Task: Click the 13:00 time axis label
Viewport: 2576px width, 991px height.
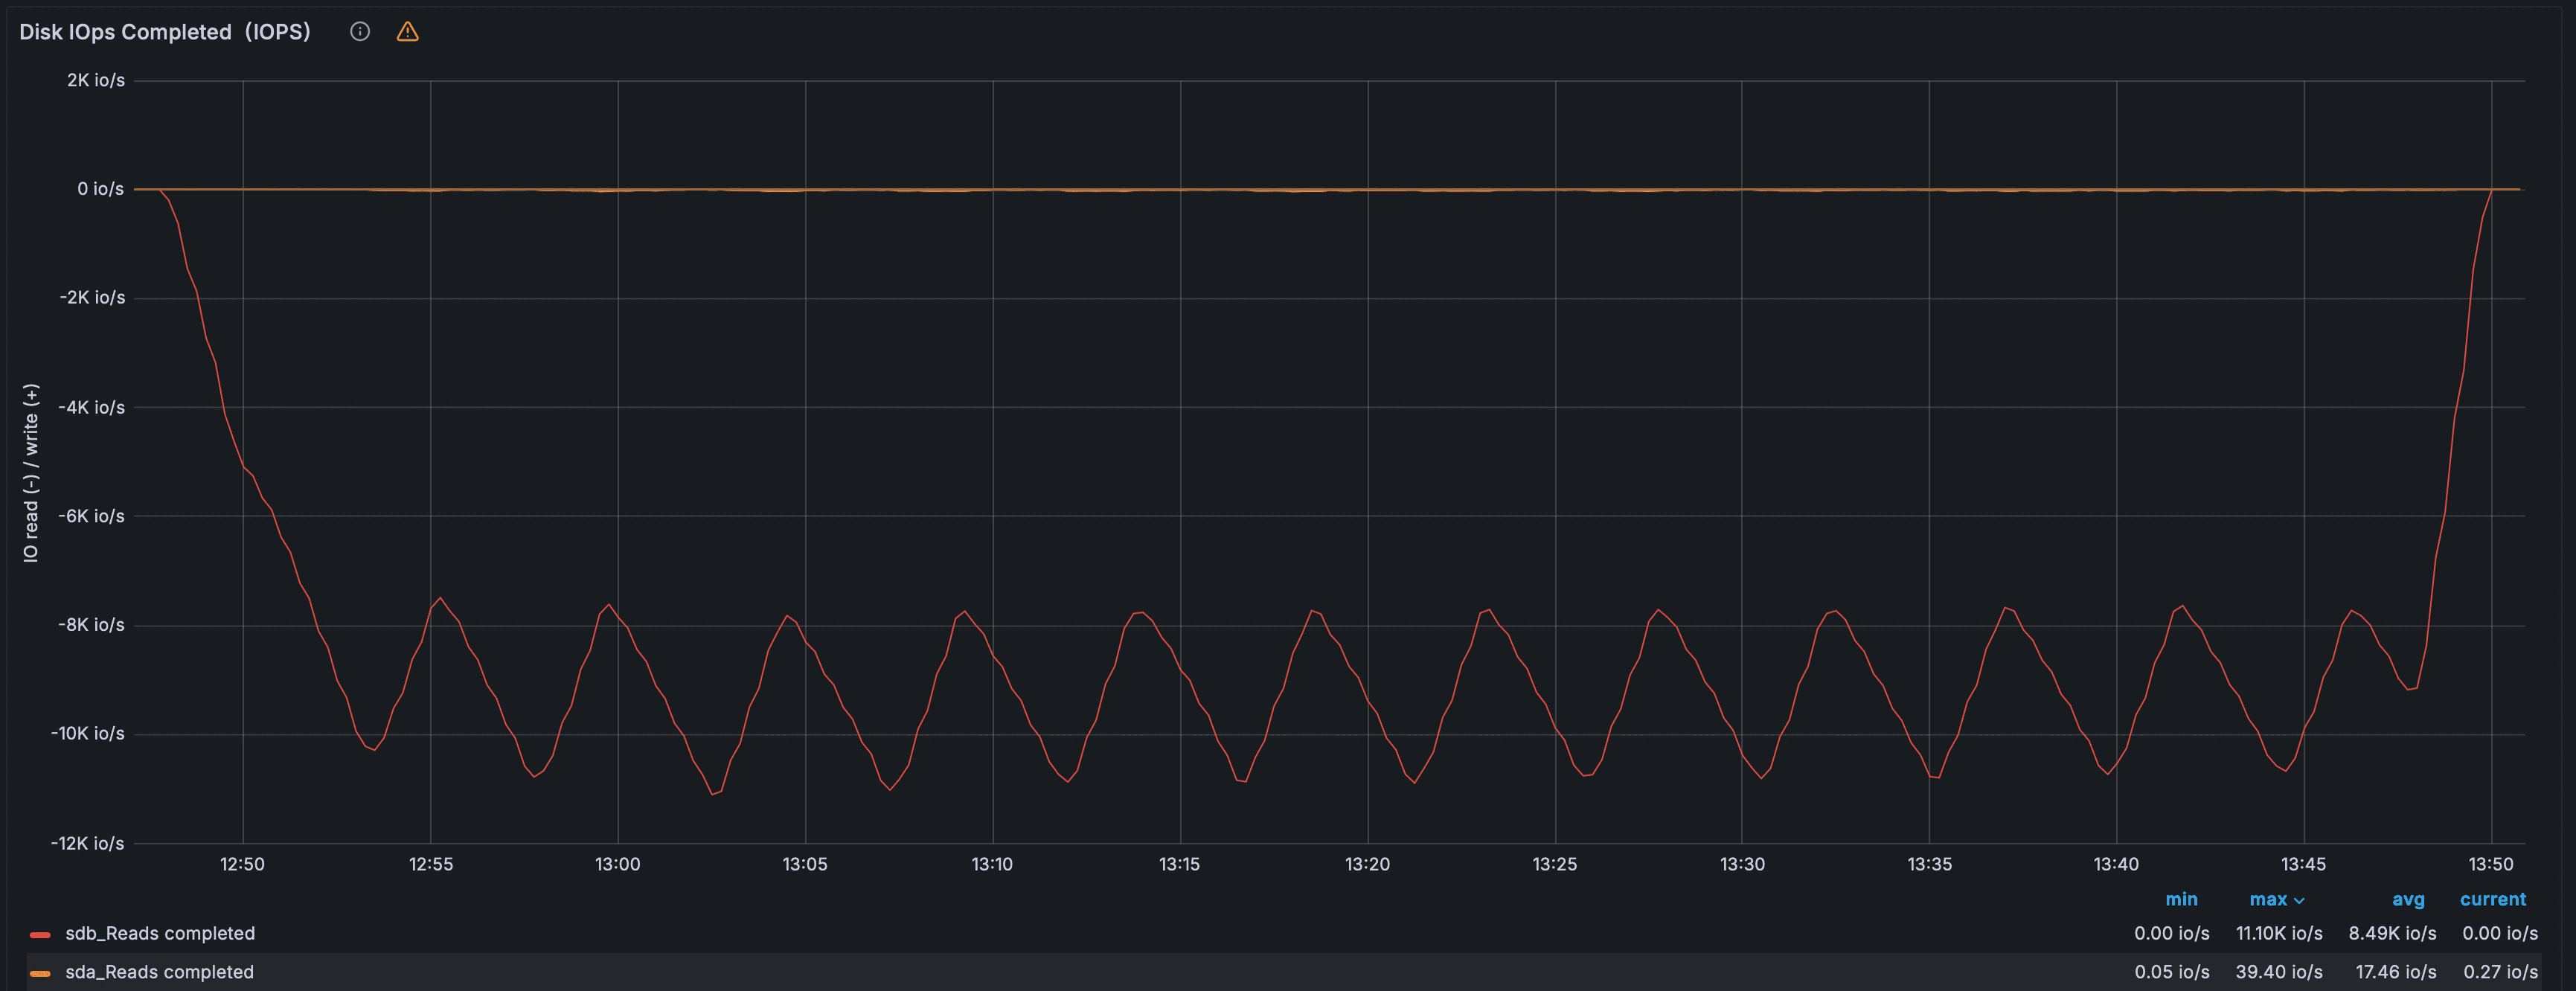Action: pyautogui.click(x=617, y=864)
